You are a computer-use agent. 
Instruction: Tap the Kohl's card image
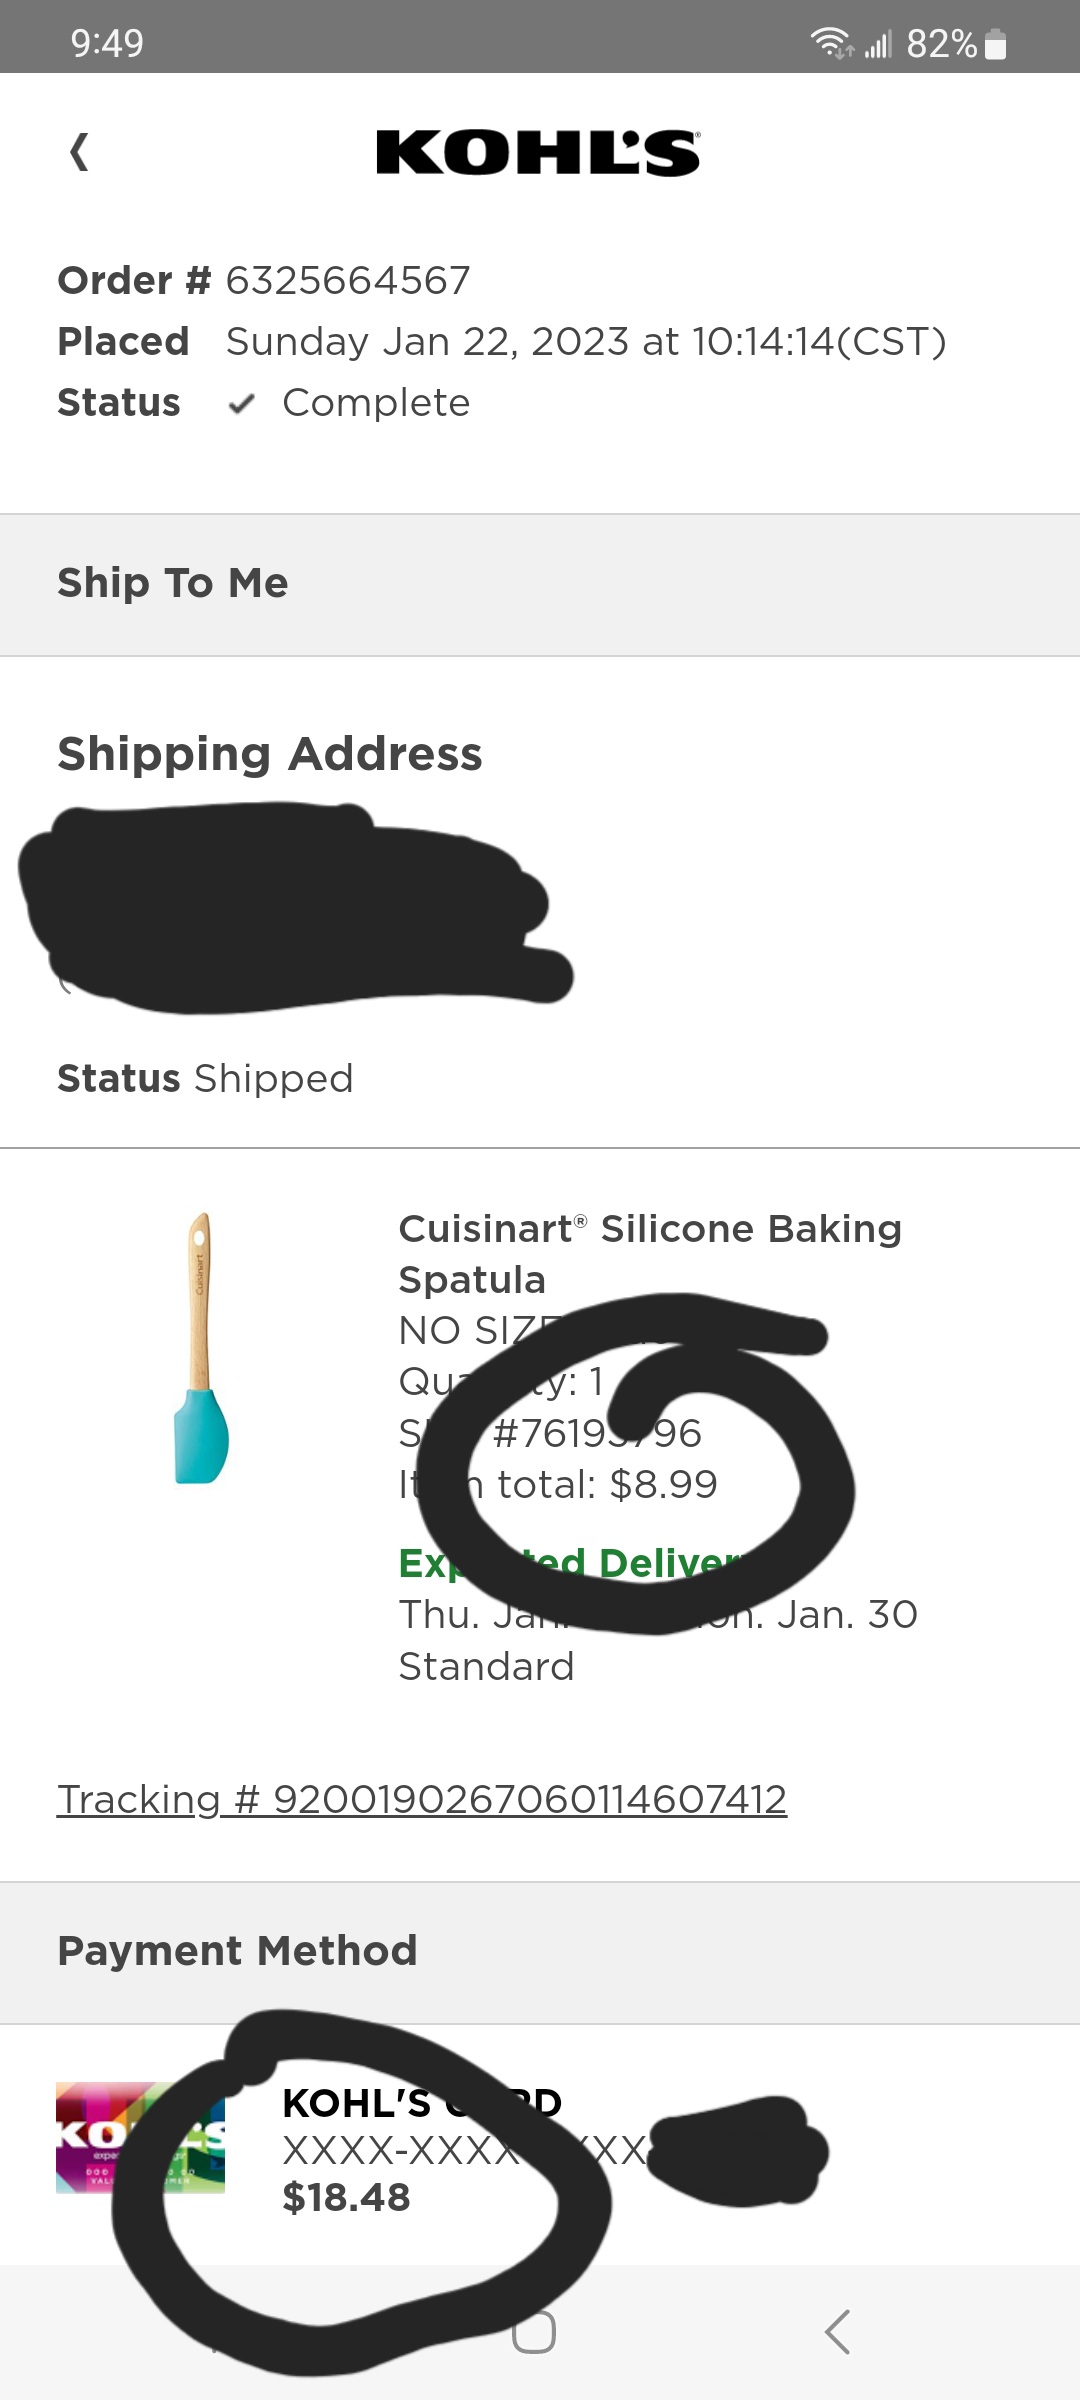click(x=140, y=2137)
